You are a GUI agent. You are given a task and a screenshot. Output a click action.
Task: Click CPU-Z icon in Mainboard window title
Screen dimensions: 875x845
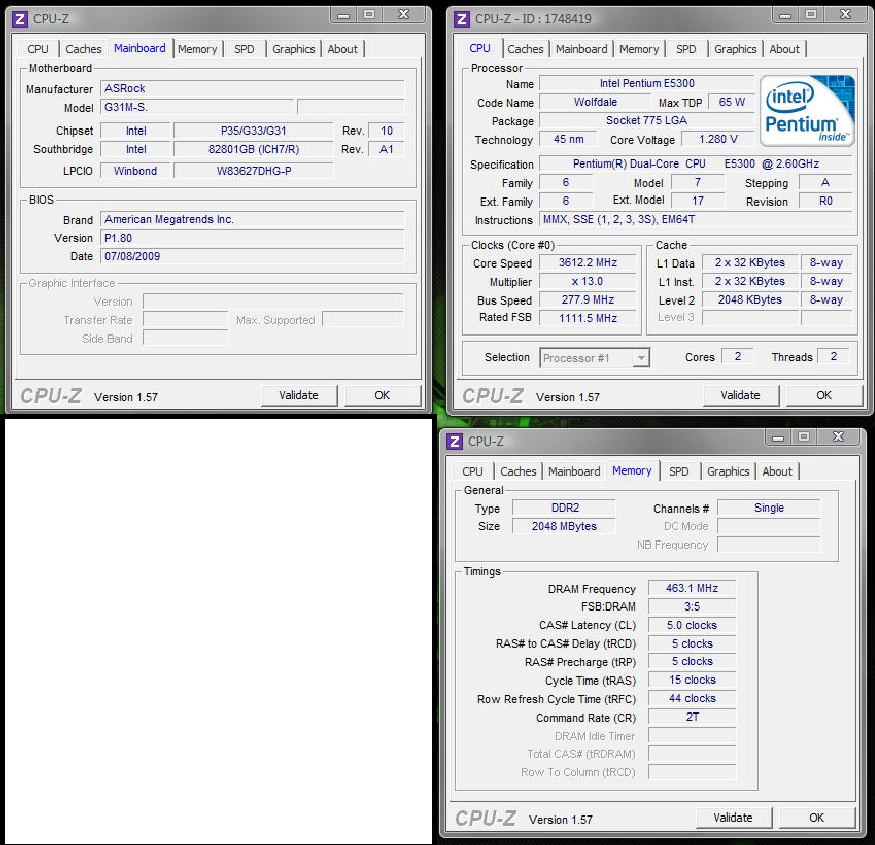20,20
